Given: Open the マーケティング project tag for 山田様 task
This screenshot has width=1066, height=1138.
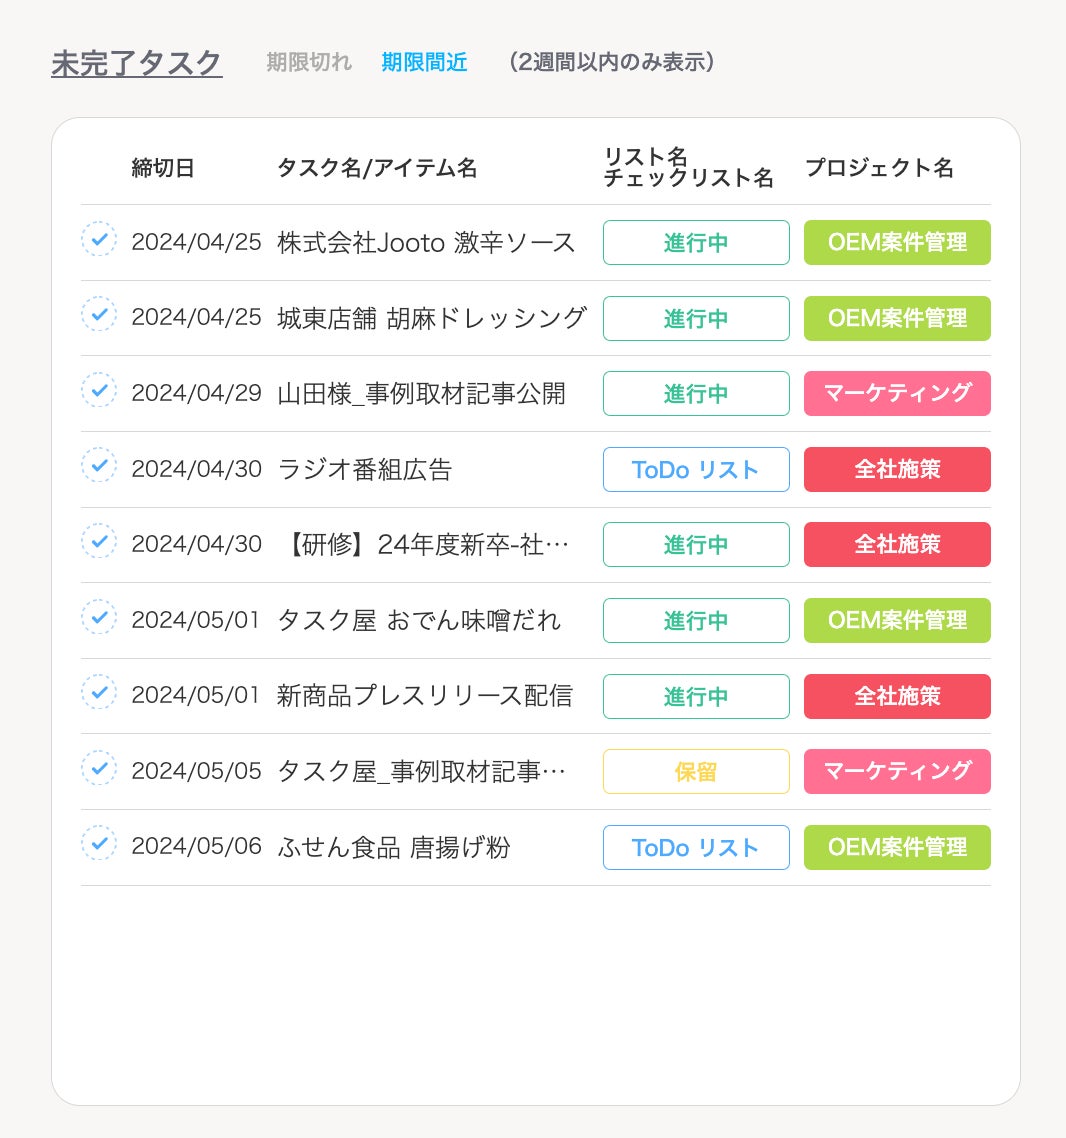Looking at the screenshot, I should [897, 394].
